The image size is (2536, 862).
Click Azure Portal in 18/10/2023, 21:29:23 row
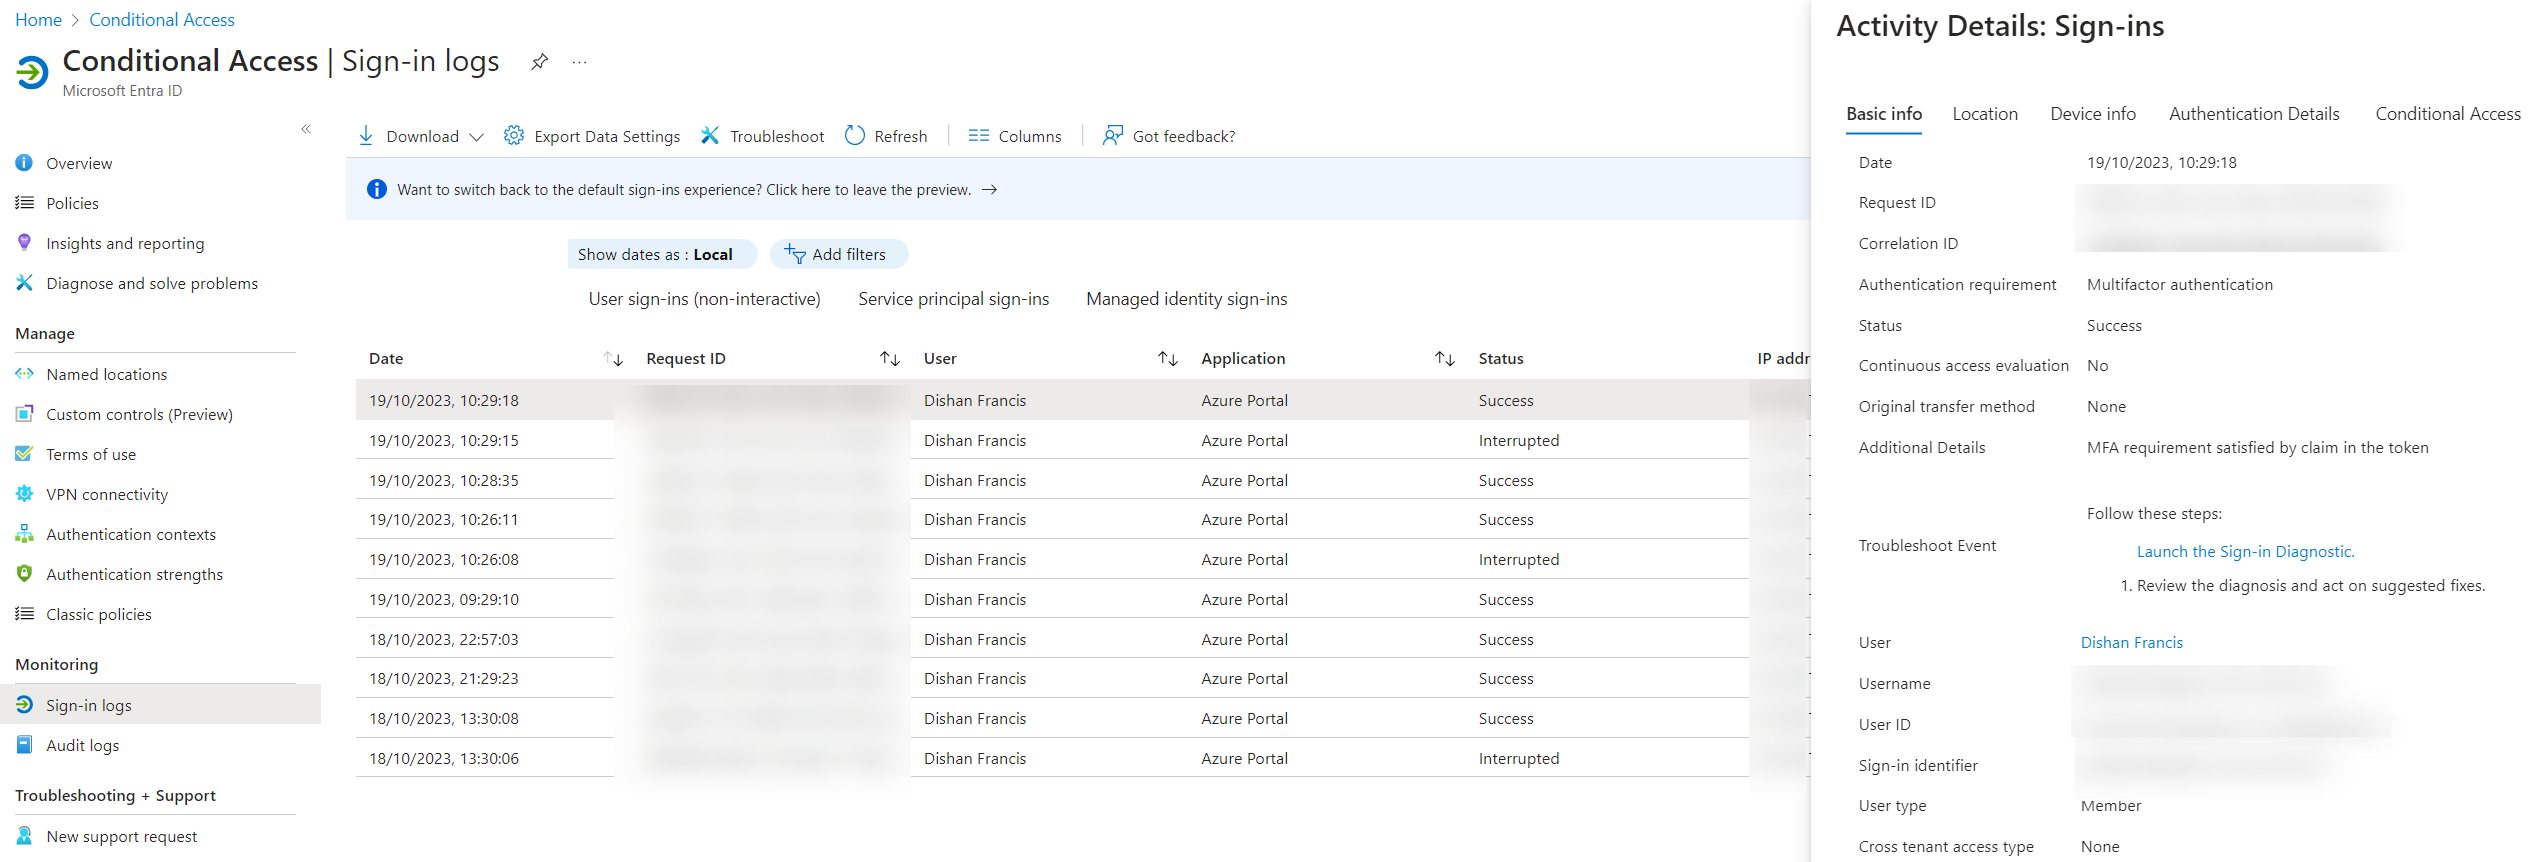pyautogui.click(x=1244, y=678)
